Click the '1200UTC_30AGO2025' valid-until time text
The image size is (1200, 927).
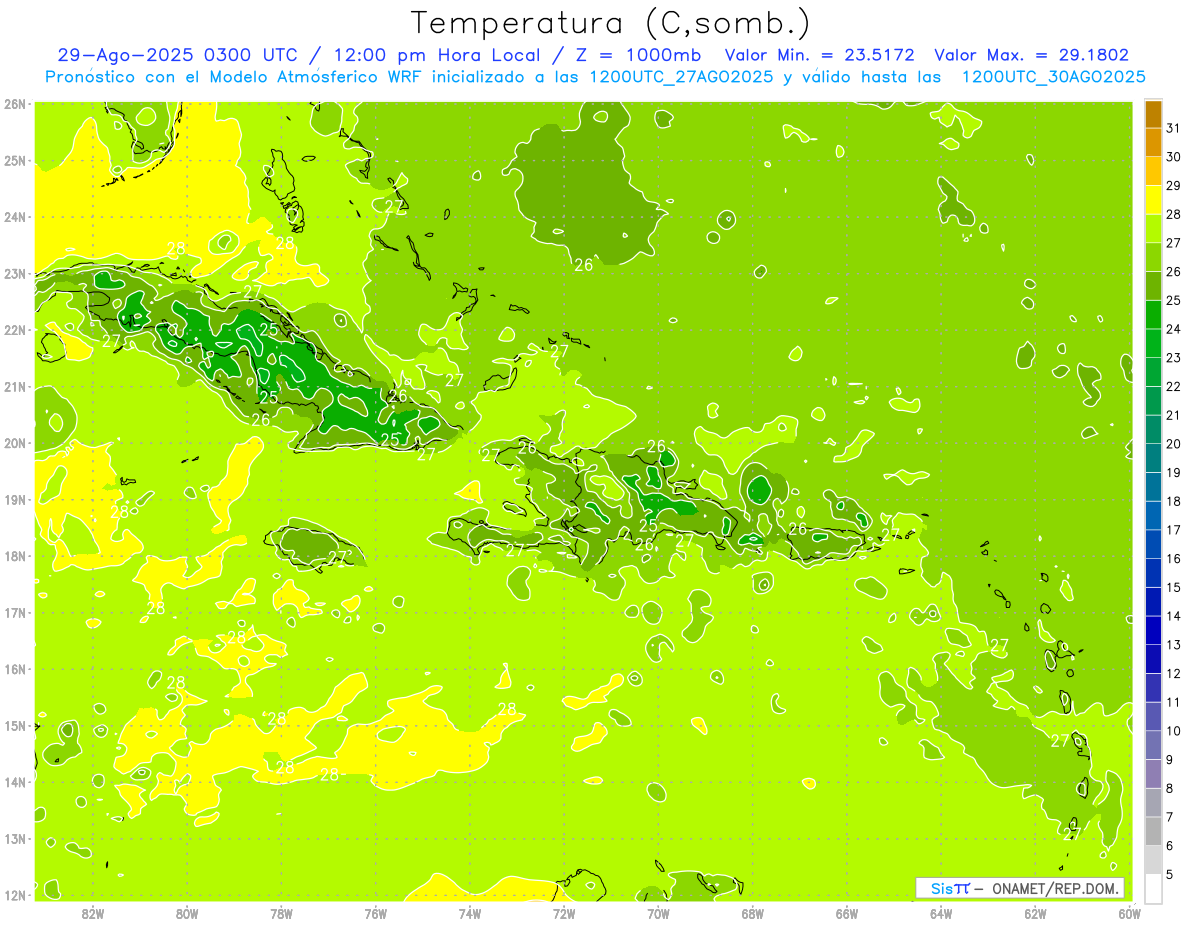coord(1053,76)
